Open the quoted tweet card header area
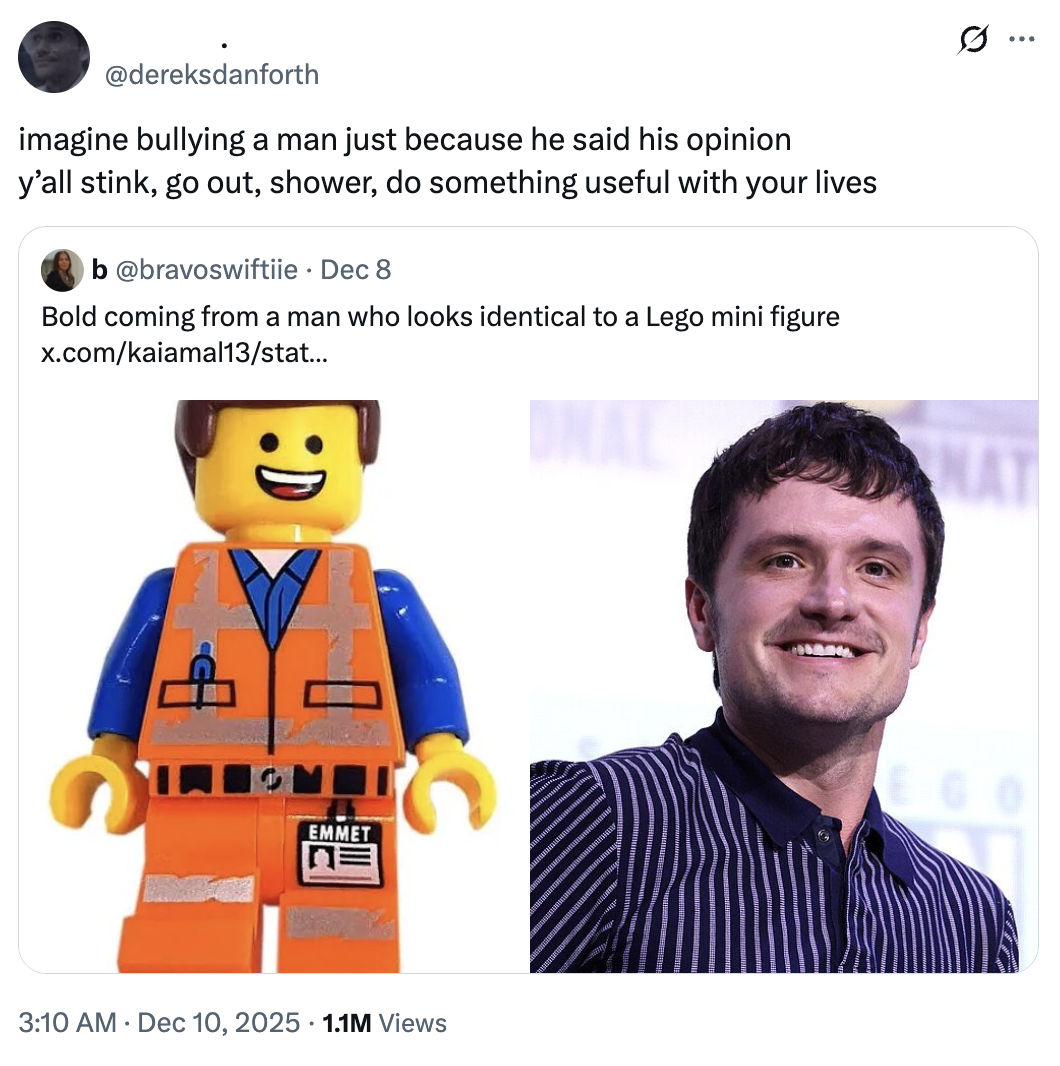Screen dimensions: 1060x1066 coord(216,270)
